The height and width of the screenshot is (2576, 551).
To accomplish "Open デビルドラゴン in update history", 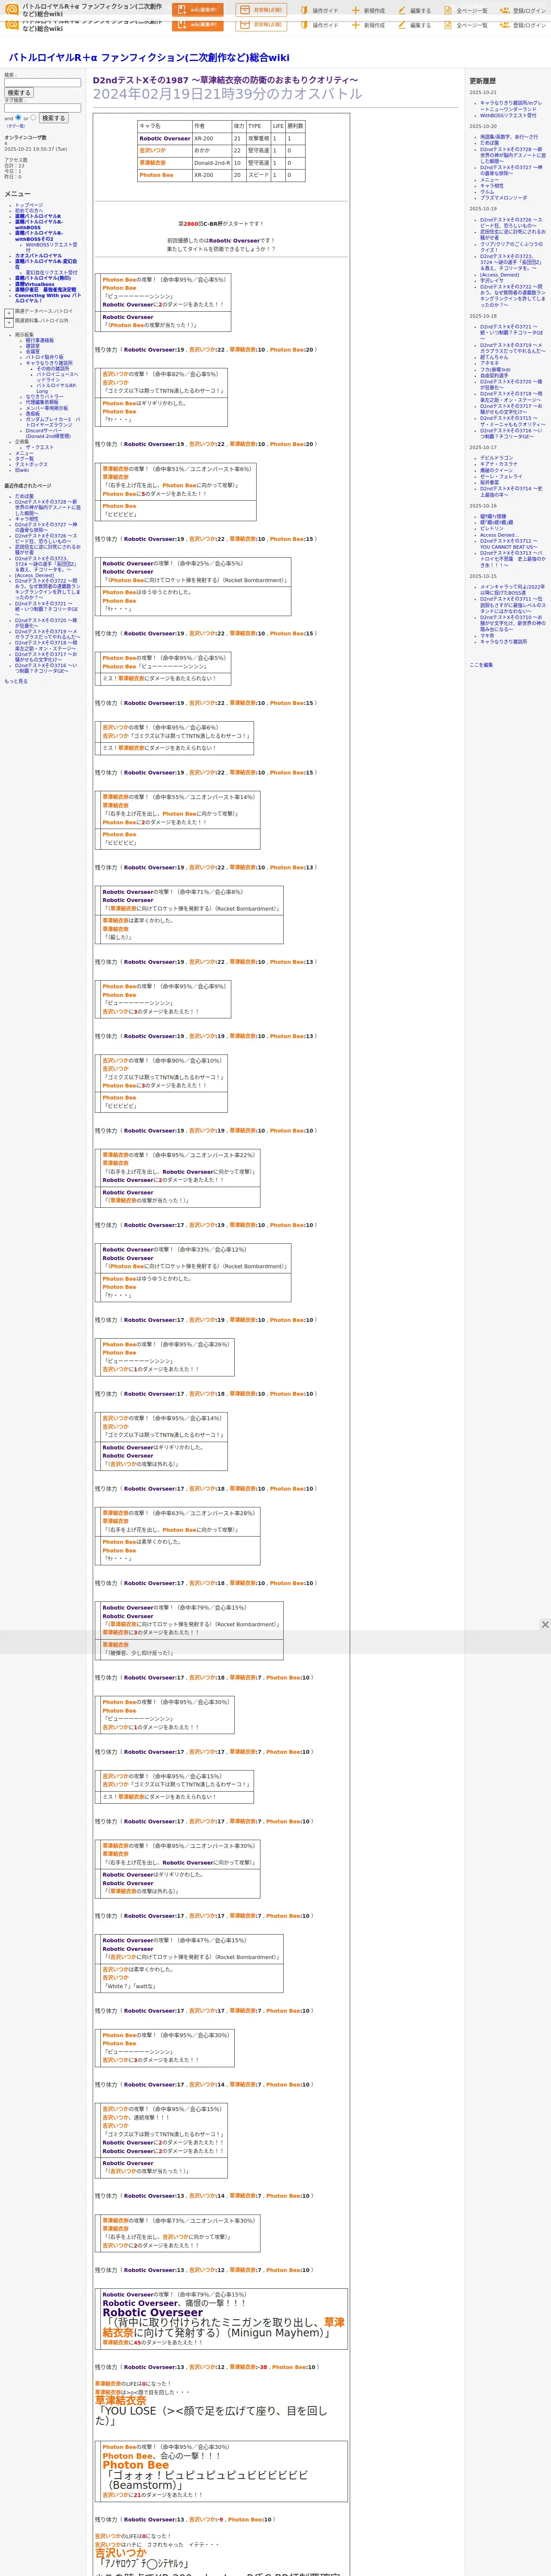I will [496, 458].
